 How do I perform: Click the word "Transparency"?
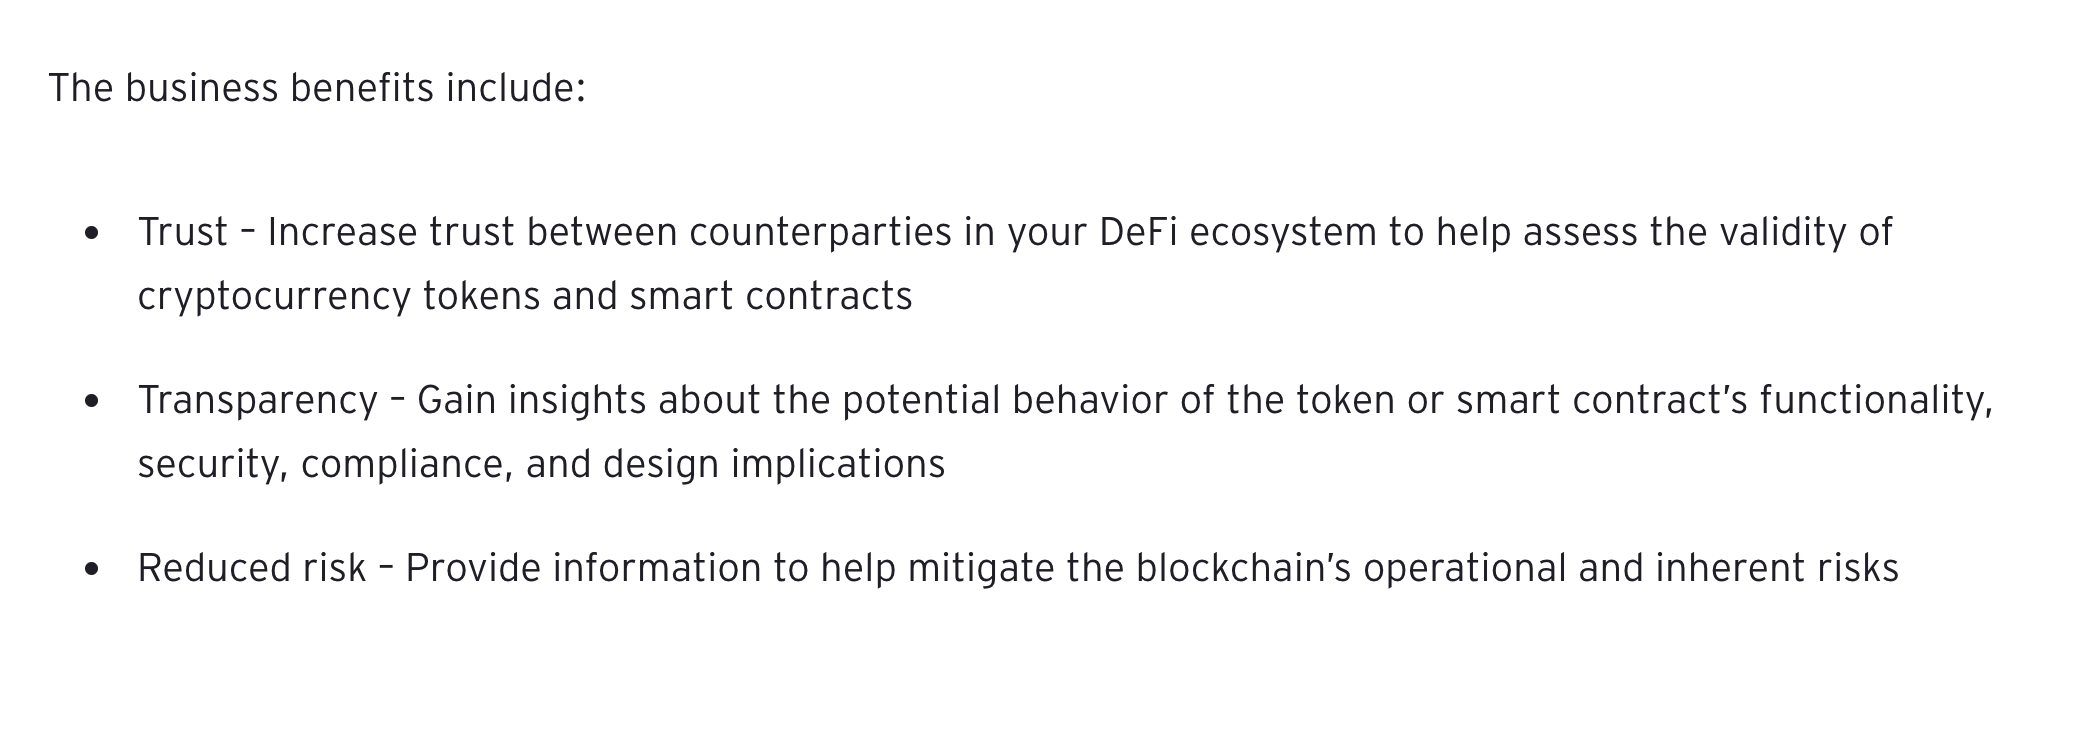[258, 400]
